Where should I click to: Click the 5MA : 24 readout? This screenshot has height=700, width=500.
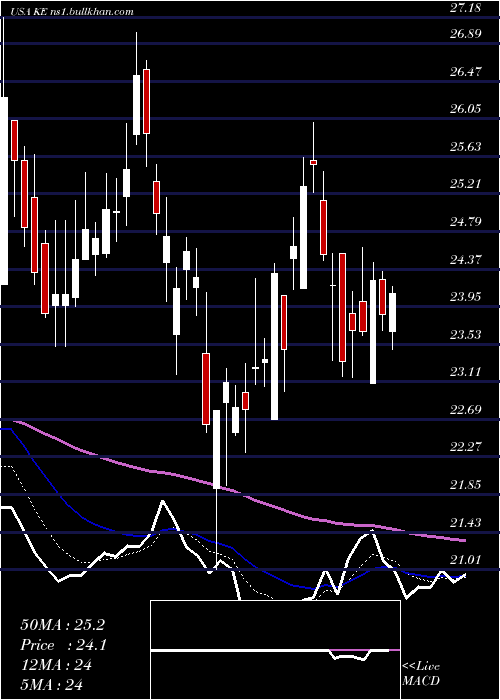51,684
